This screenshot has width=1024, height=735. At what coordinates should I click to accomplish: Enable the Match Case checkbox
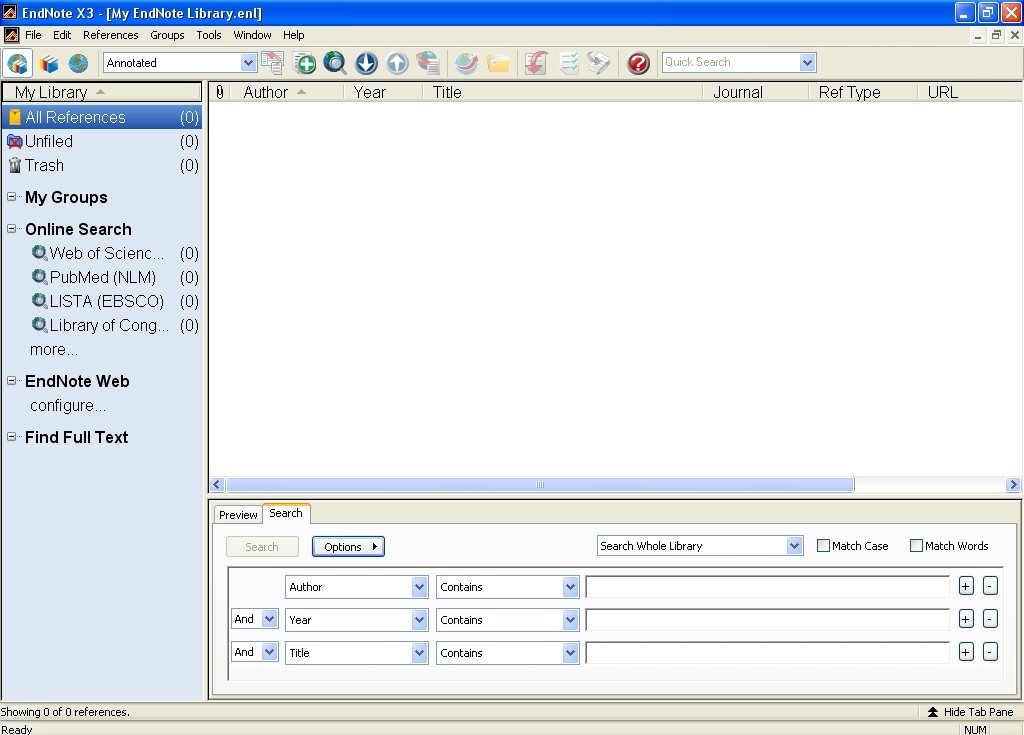click(x=824, y=546)
